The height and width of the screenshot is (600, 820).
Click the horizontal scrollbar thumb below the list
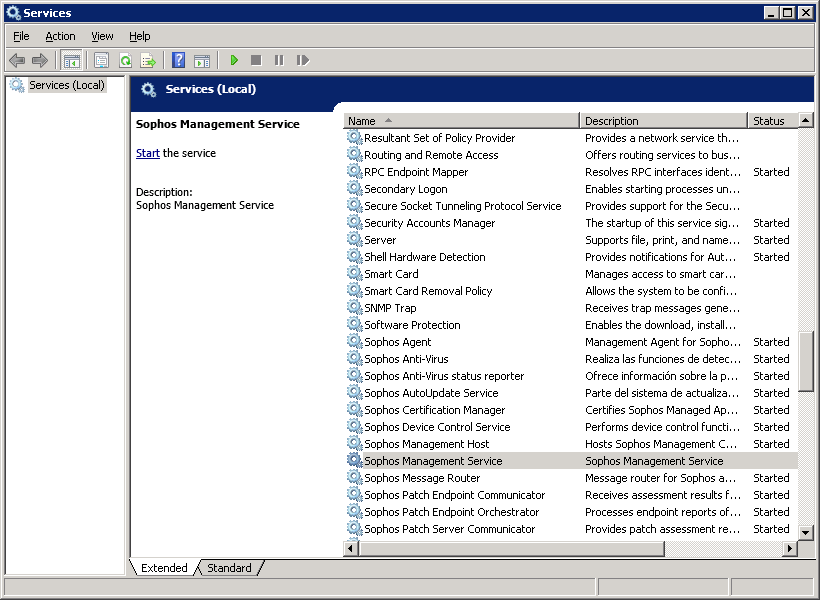511,548
